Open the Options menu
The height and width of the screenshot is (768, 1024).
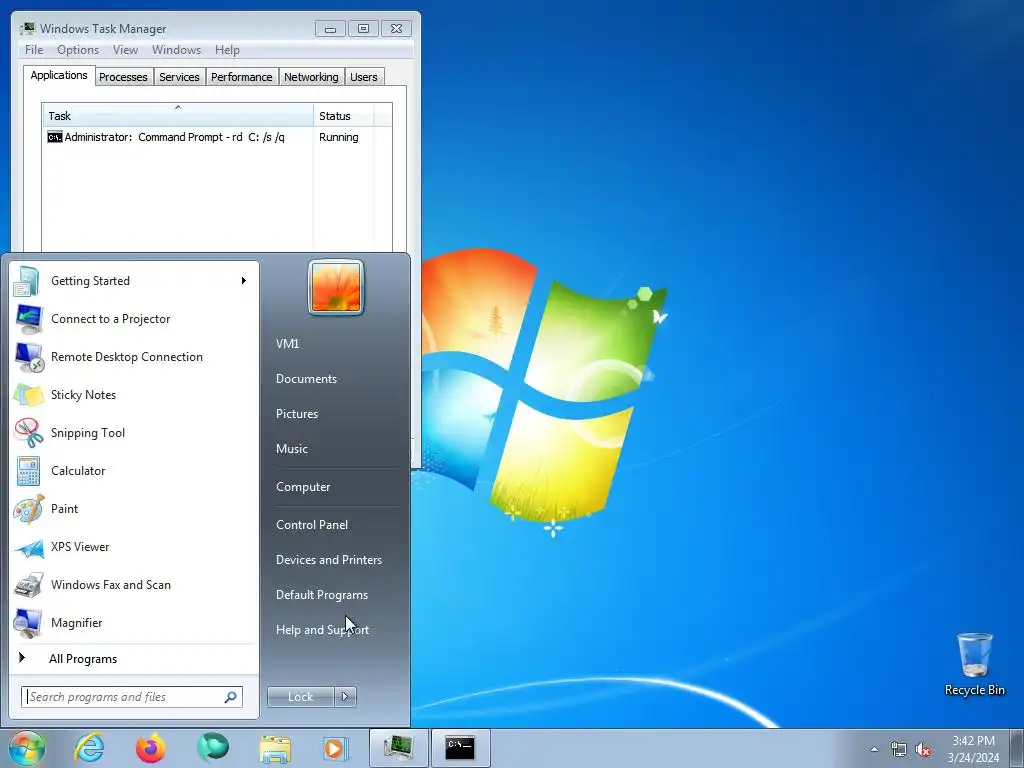click(78, 50)
